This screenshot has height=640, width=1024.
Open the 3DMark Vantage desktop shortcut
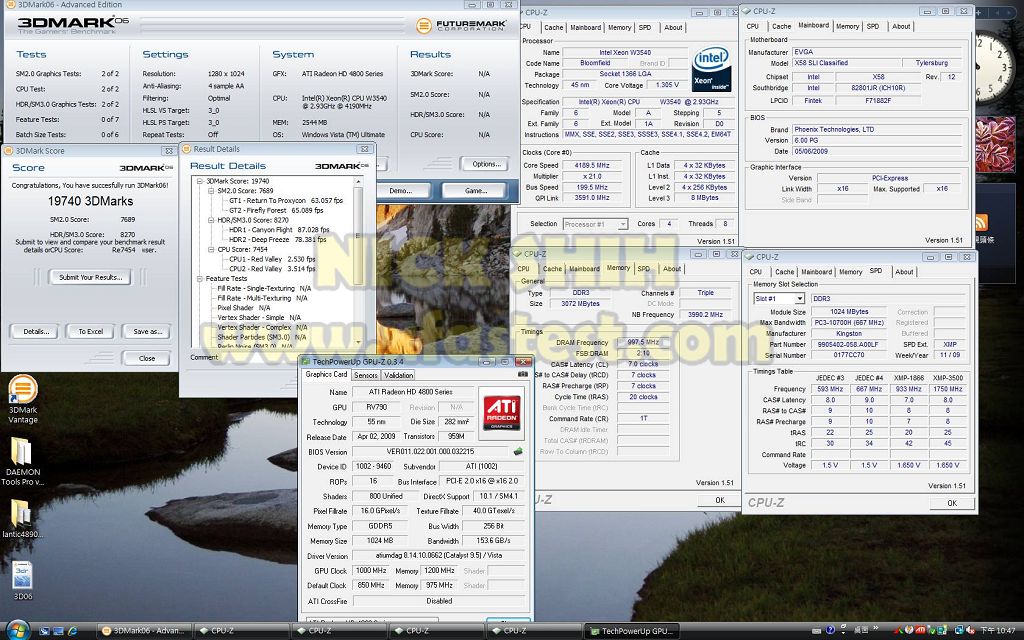22,393
